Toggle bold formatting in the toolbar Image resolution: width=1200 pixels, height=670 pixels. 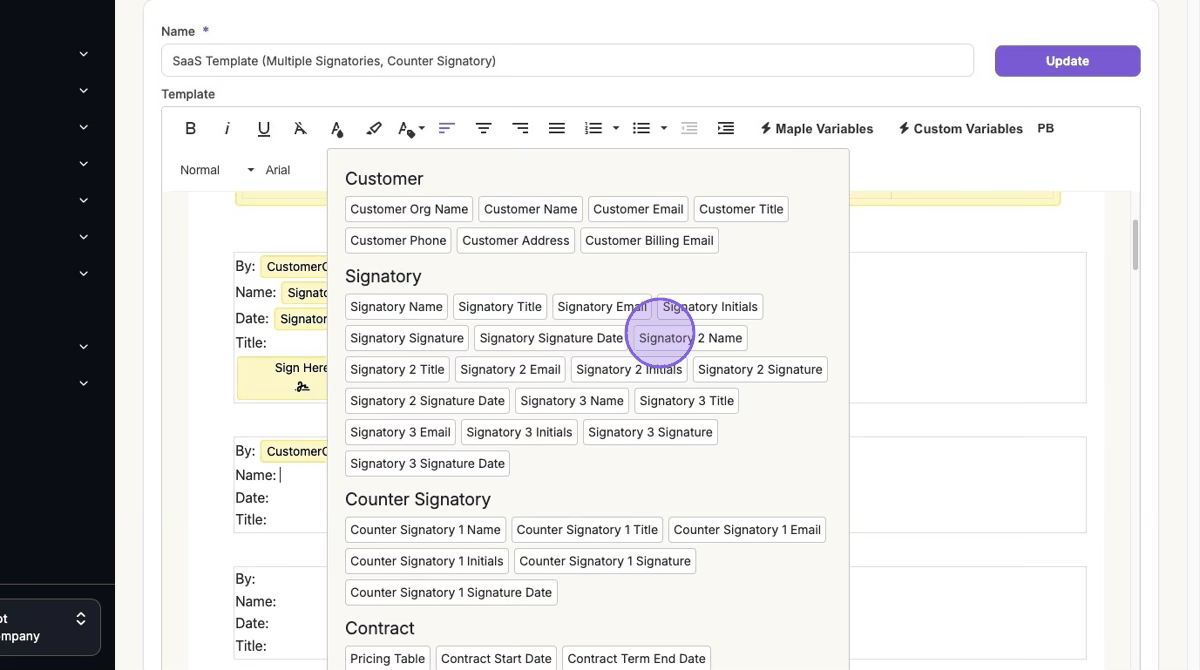click(x=190, y=128)
